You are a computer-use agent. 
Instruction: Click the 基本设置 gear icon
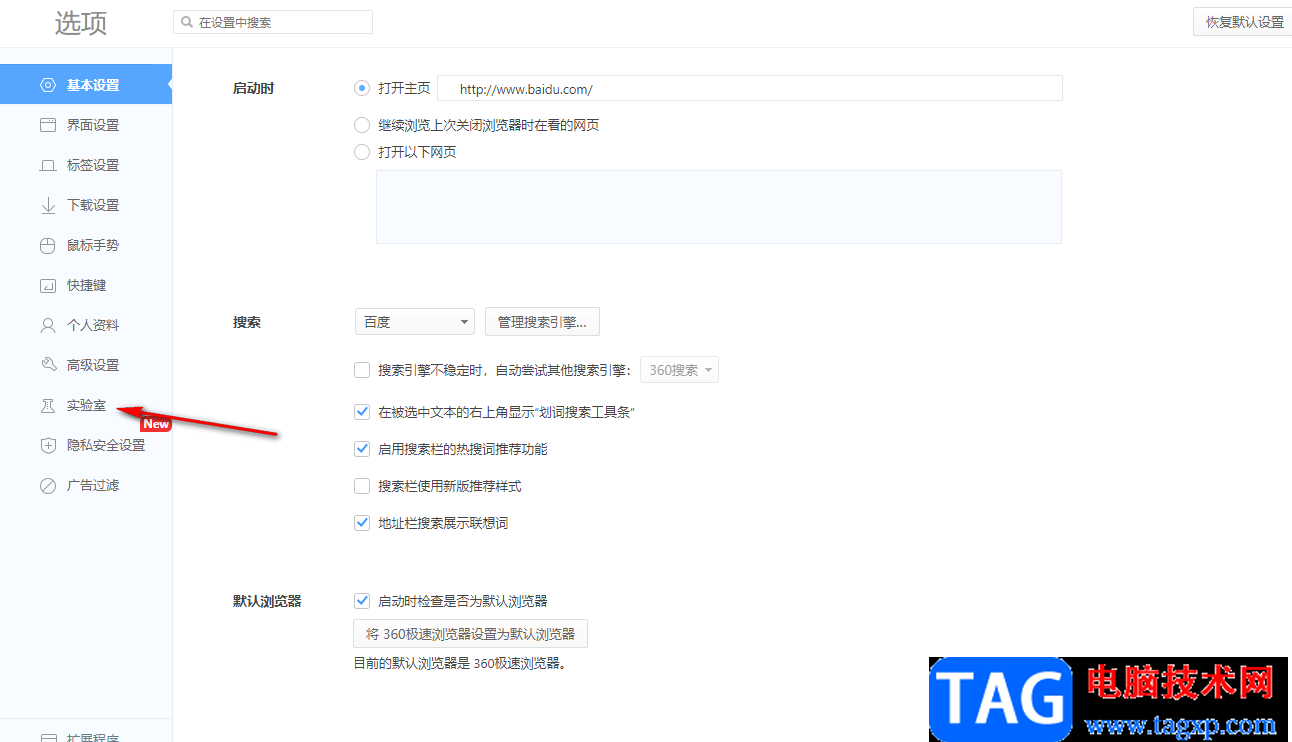48,85
